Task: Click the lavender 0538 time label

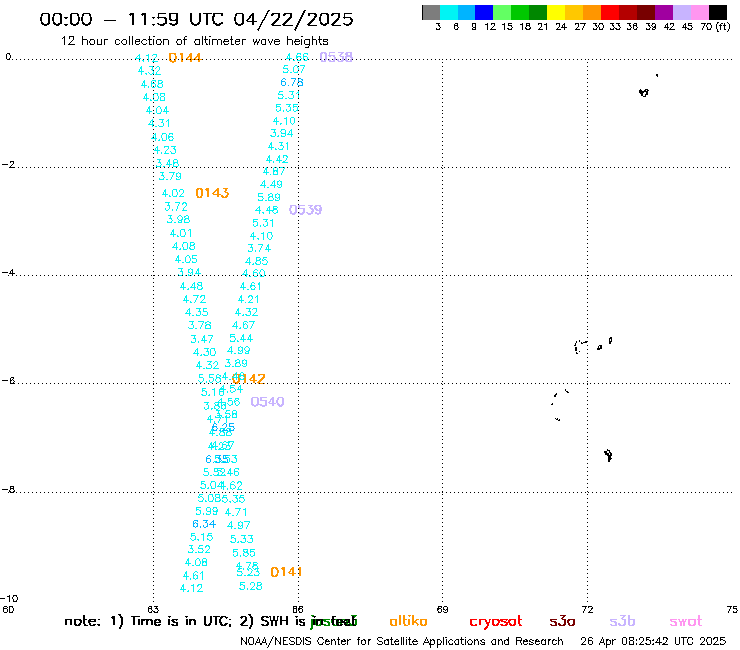Action: pyautogui.click(x=336, y=57)
